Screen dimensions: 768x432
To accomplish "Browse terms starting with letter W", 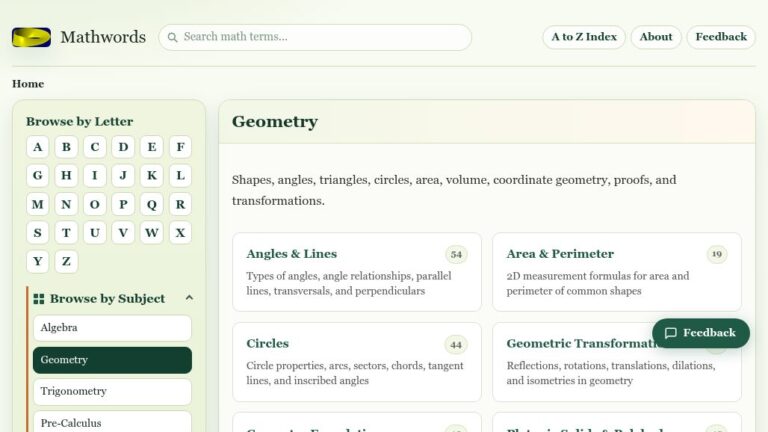I will click(152, 233).
